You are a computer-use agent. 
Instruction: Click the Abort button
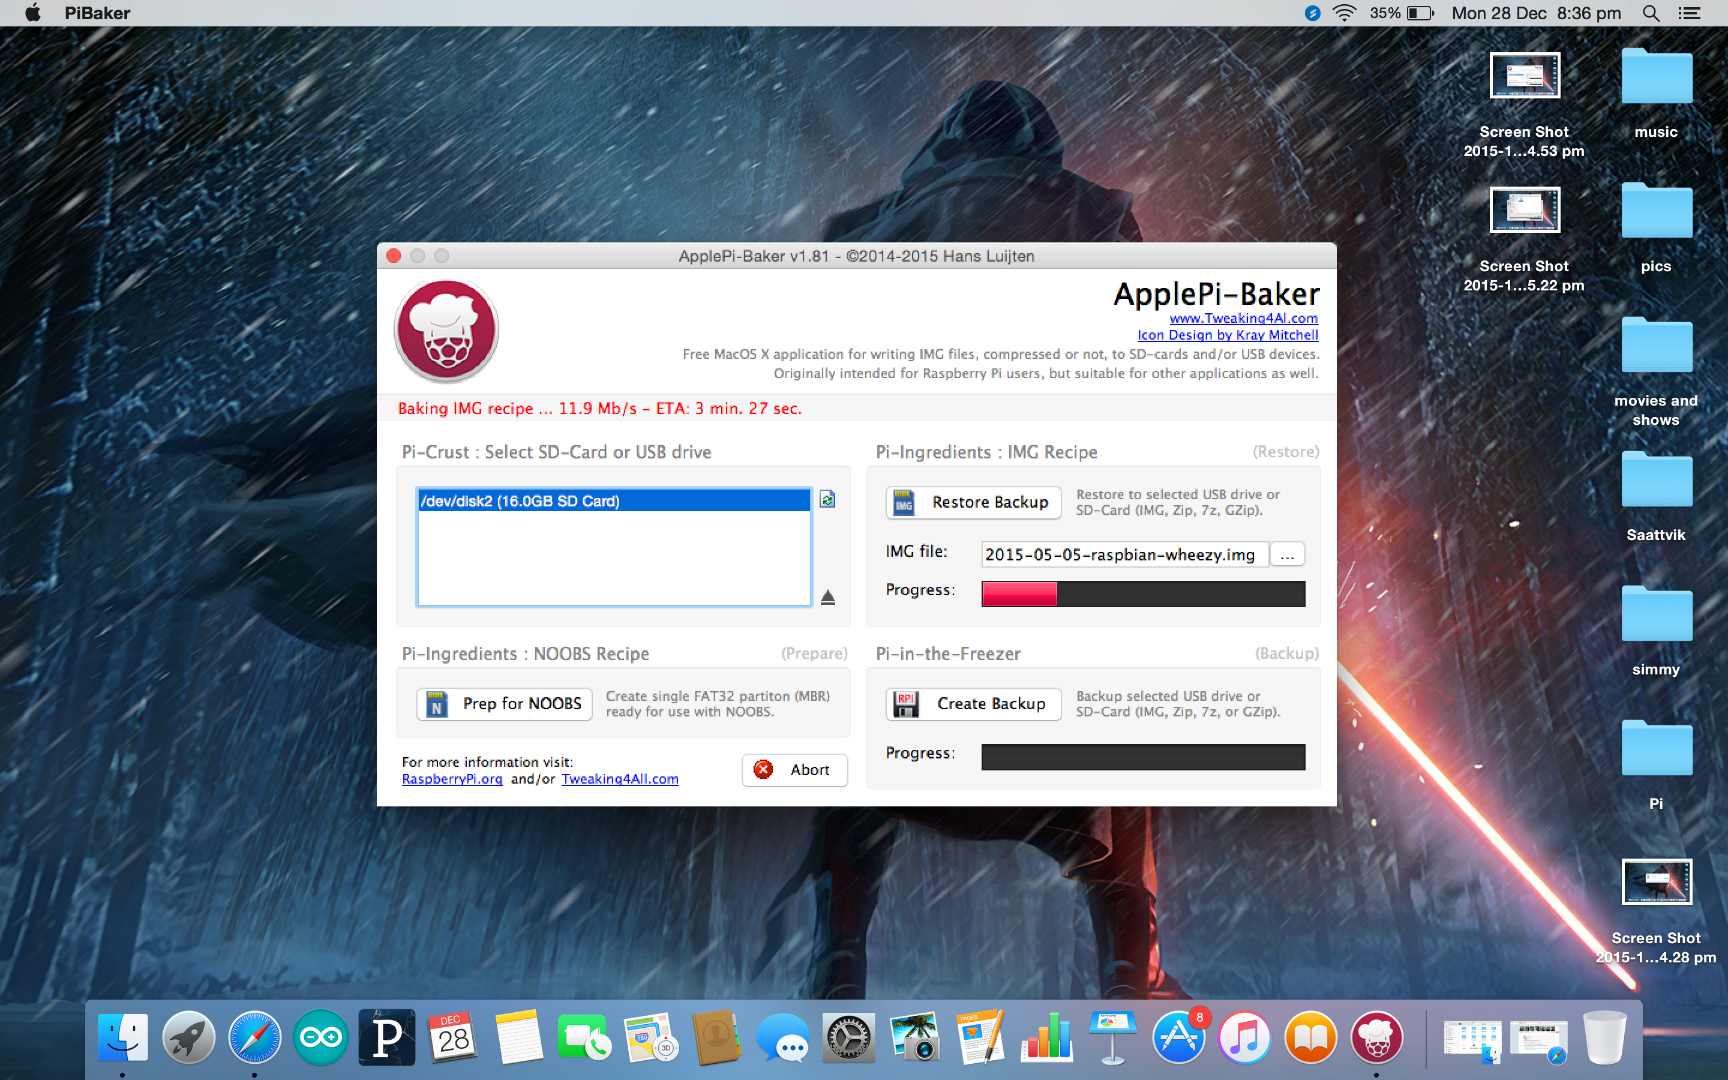[x=794, y=770]
